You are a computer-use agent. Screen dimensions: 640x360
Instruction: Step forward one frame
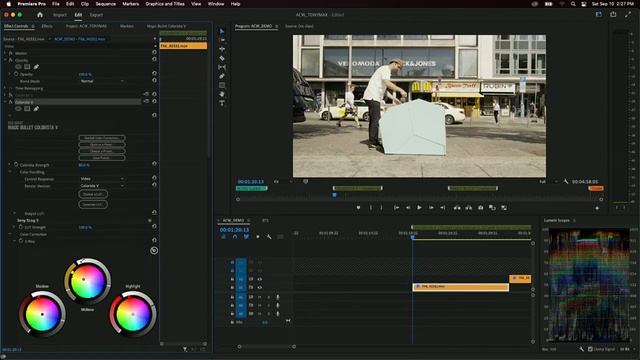tap(431, 208)
